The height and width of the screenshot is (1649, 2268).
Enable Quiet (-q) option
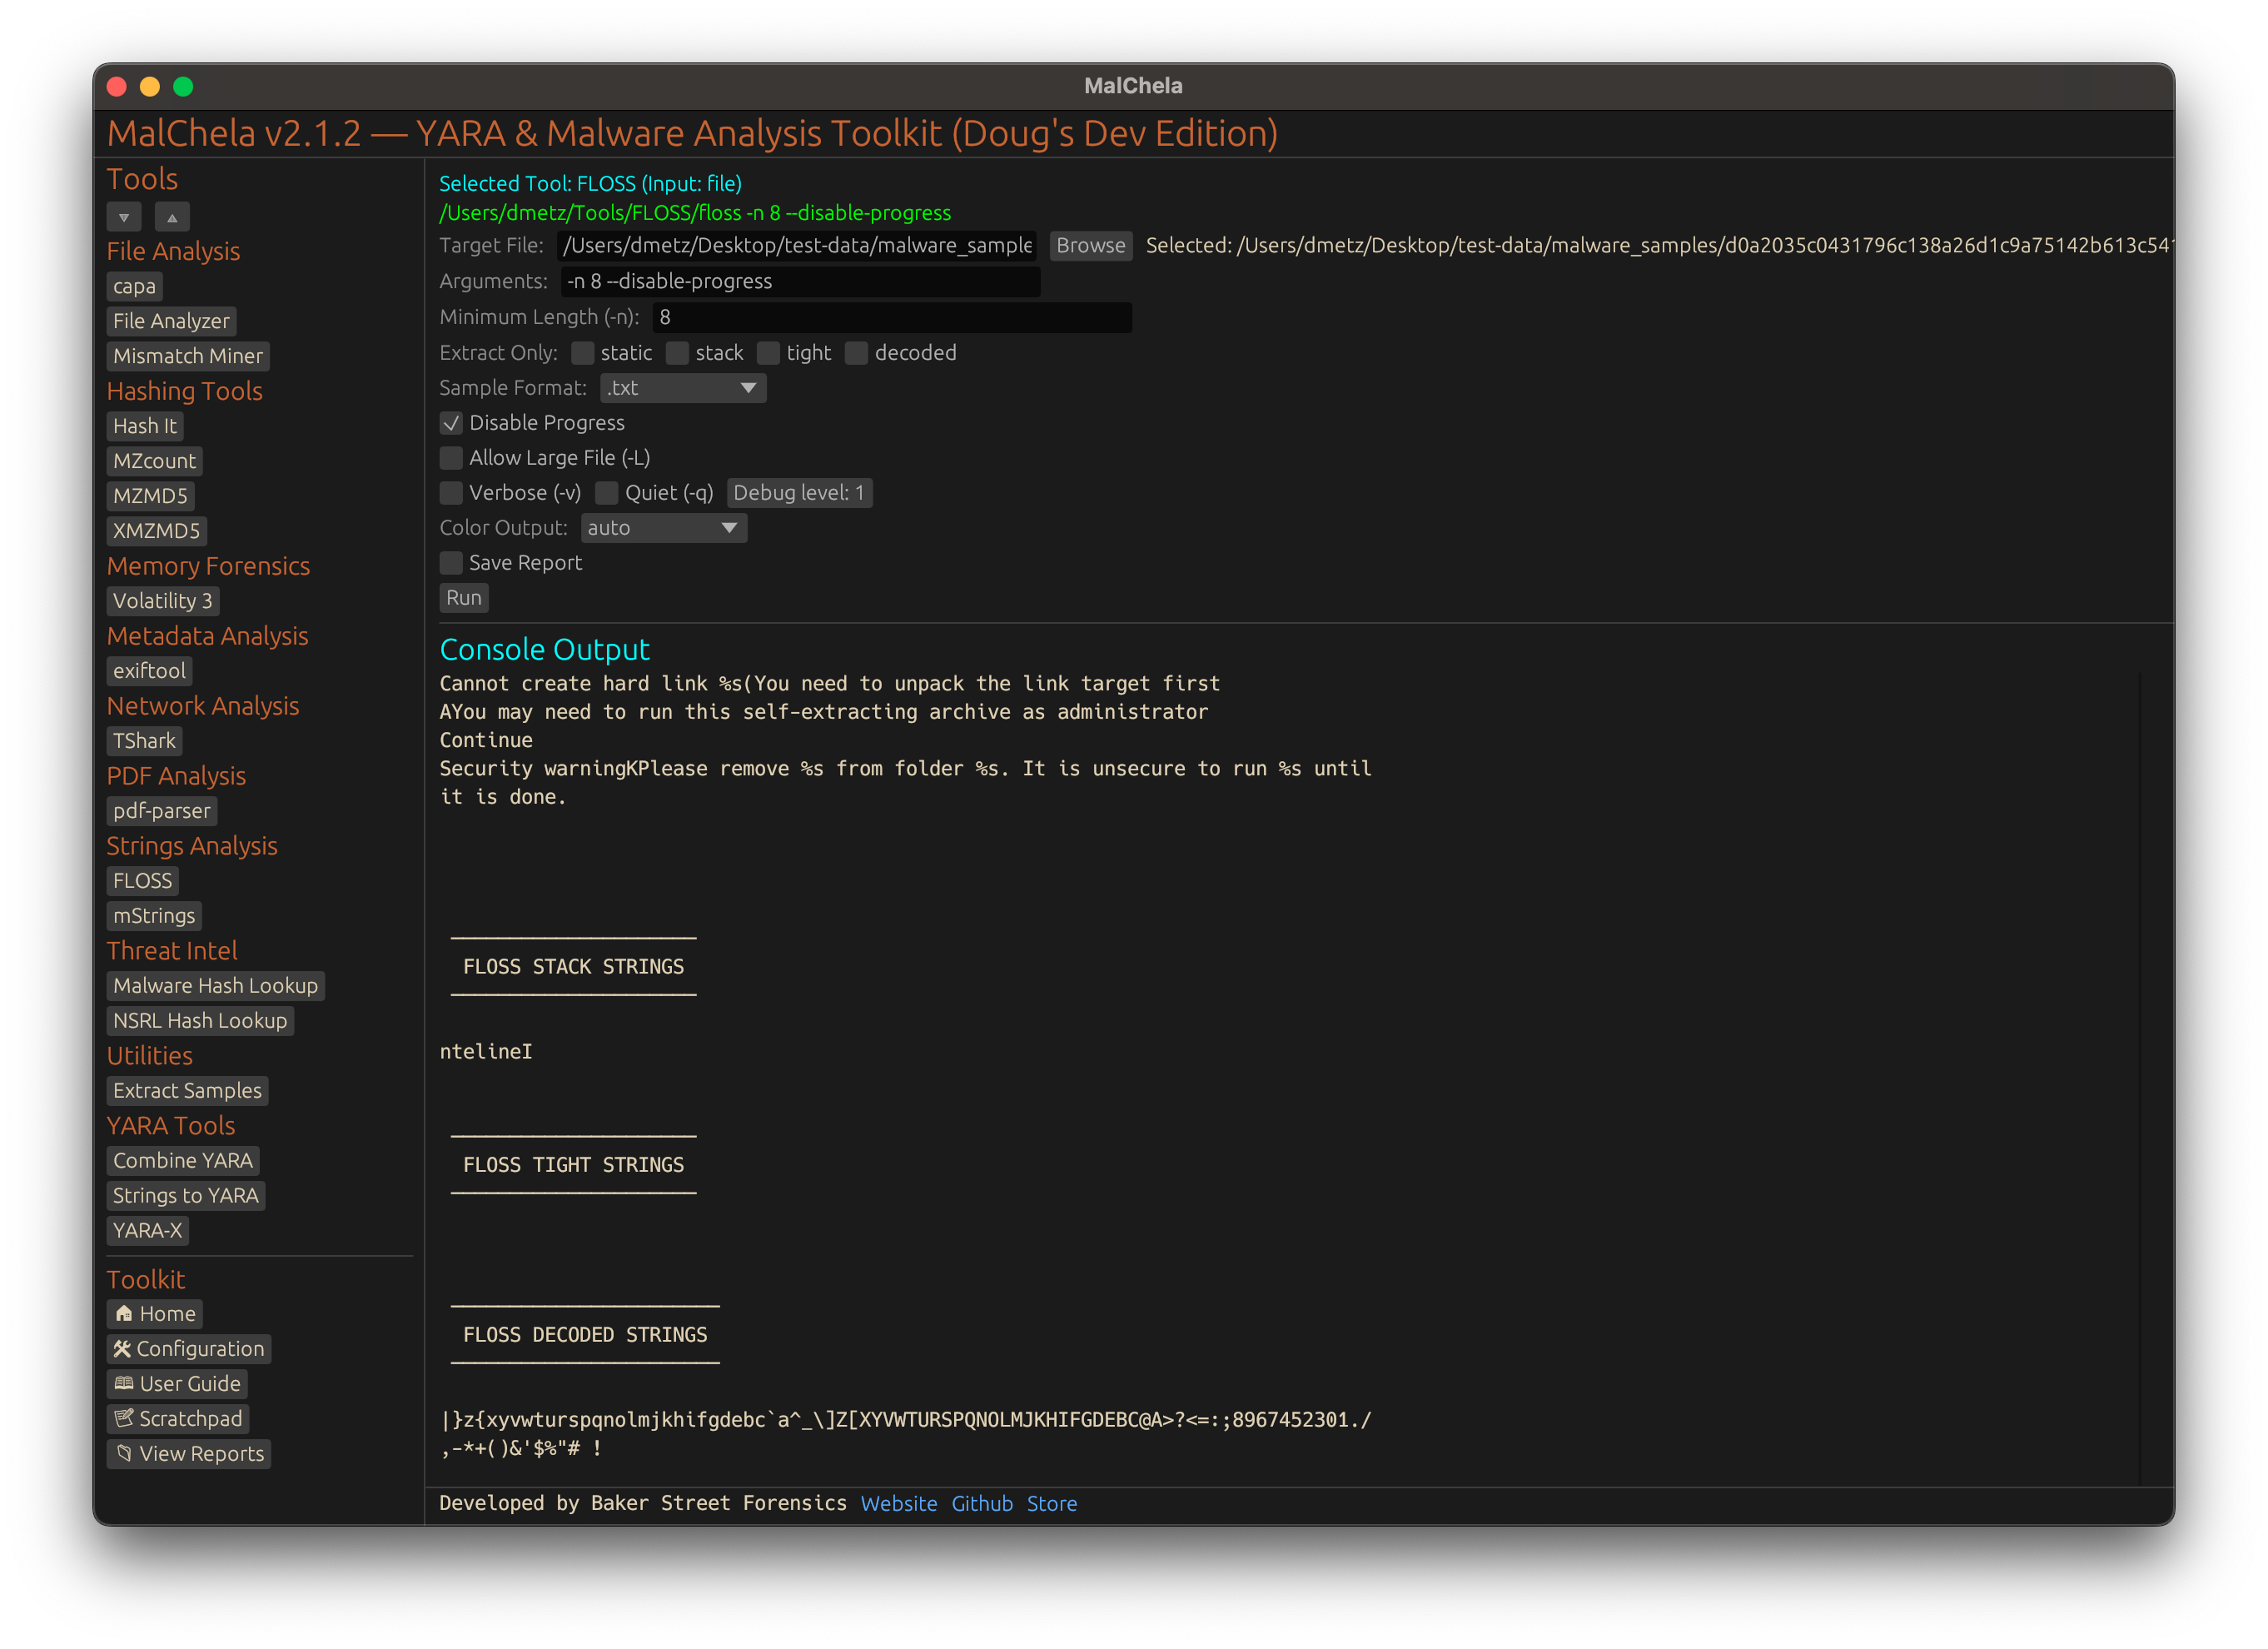(607, 493)
